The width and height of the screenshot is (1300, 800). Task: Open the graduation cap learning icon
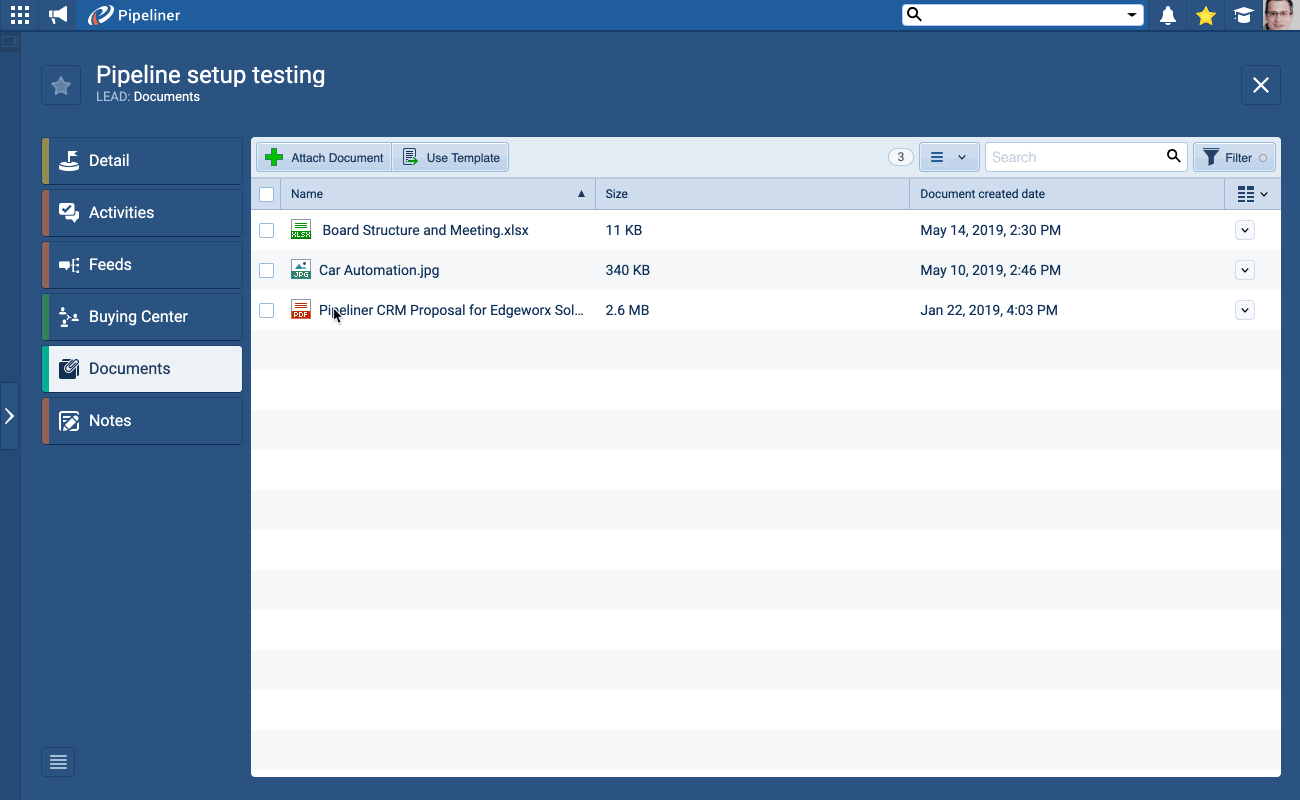point(1243,15)
